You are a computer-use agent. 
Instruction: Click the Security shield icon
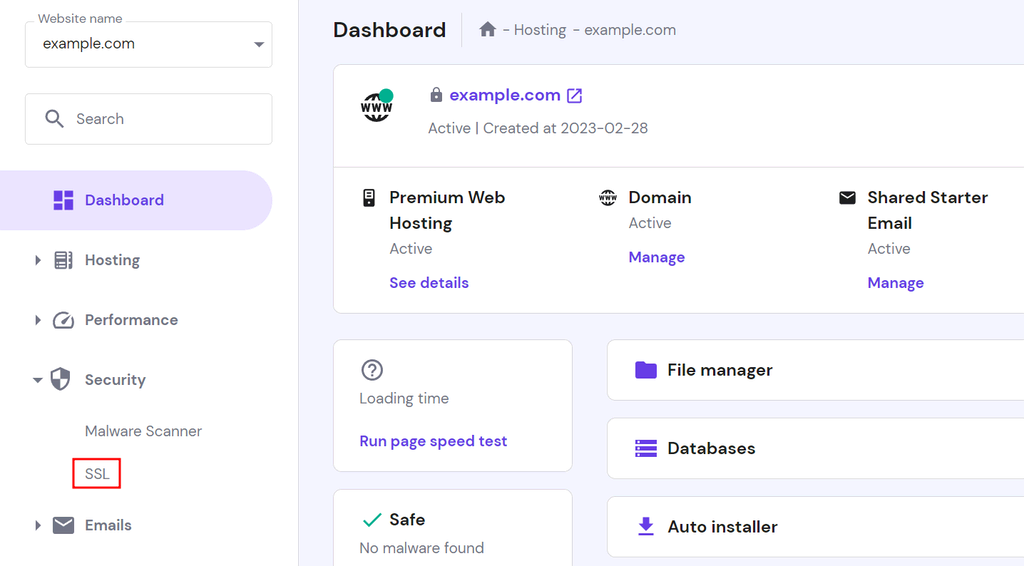61,379
